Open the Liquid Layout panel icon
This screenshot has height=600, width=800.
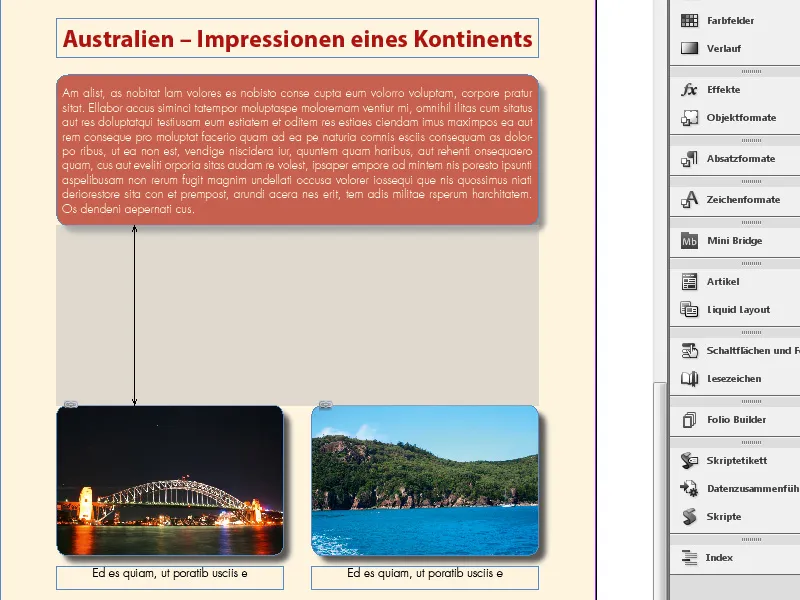tap(689, 310)
